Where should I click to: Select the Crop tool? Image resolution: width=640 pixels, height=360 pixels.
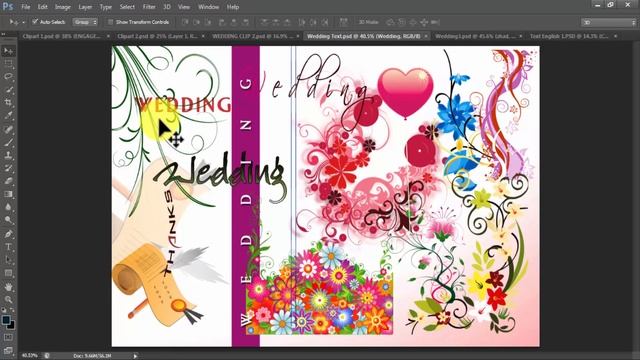pos(8,102)
